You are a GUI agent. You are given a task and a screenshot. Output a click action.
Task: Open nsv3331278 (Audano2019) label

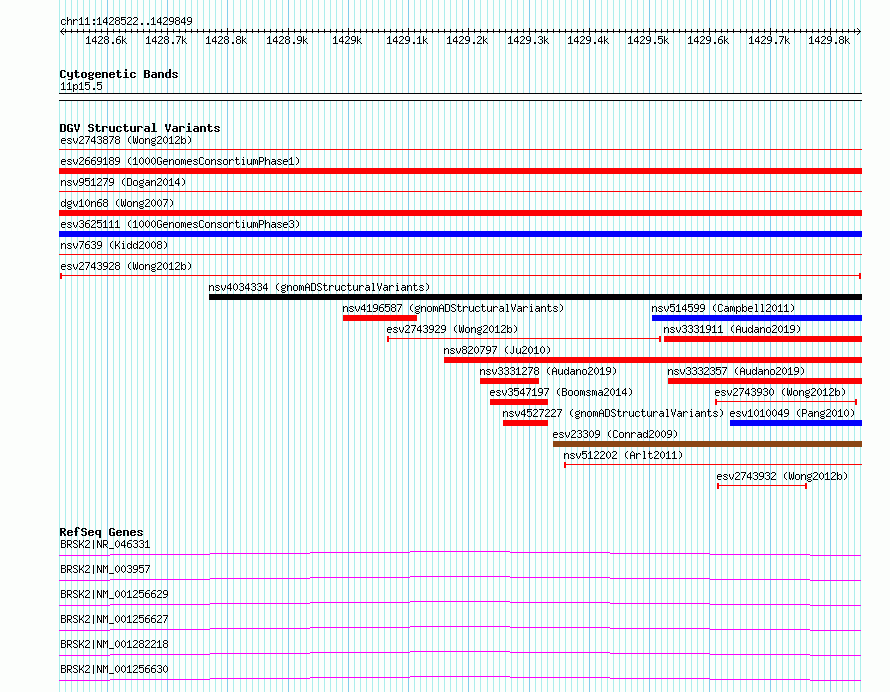point(548,371)
